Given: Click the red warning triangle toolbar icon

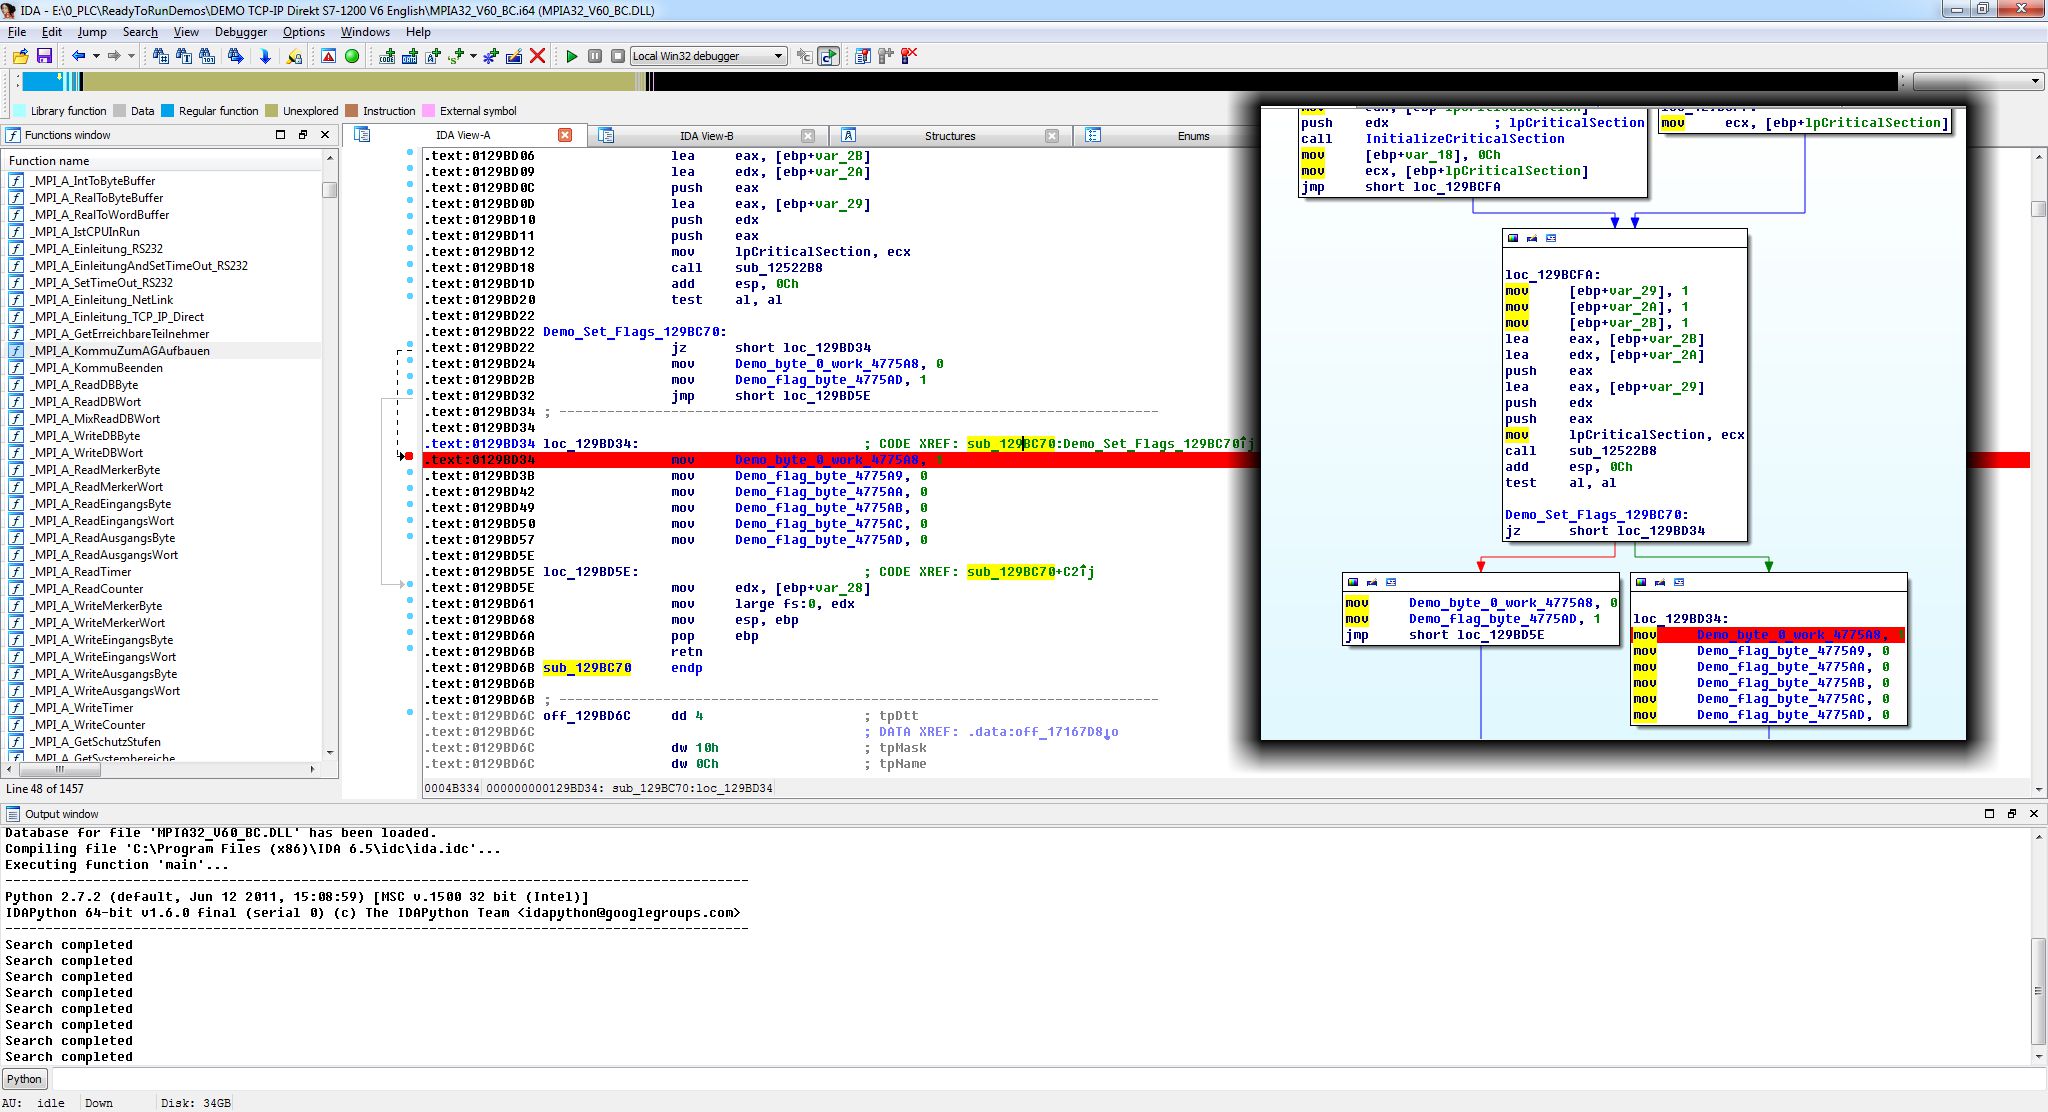Looking at the screenshot, I should click(x=328, y=56).
